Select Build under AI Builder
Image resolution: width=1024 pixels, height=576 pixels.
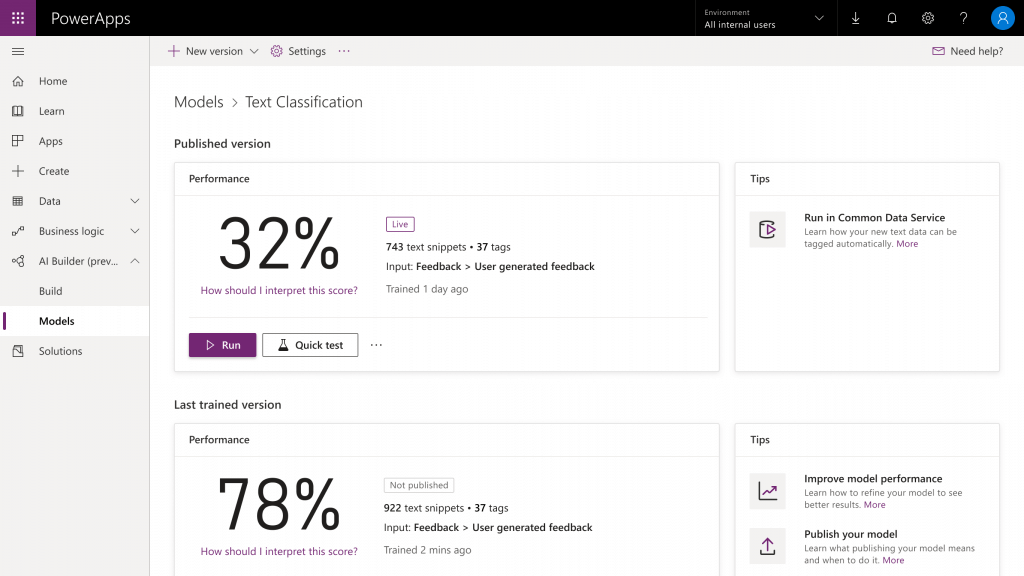click(x=50, y=291)
